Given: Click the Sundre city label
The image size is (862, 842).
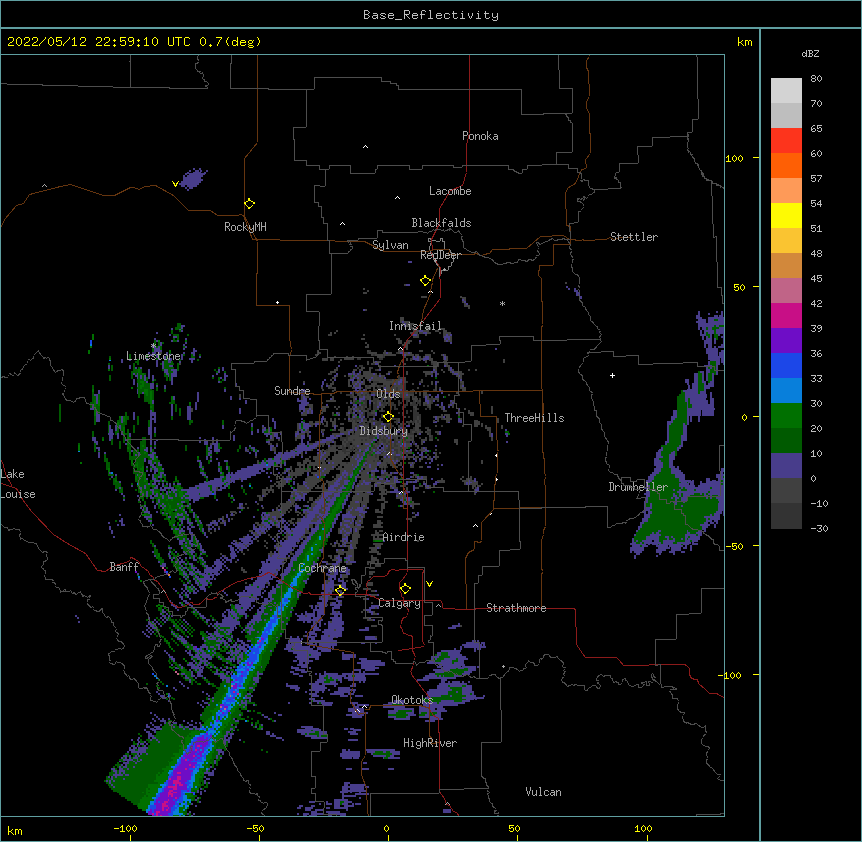Looking at the screenshot, I should tap(292, 391).
